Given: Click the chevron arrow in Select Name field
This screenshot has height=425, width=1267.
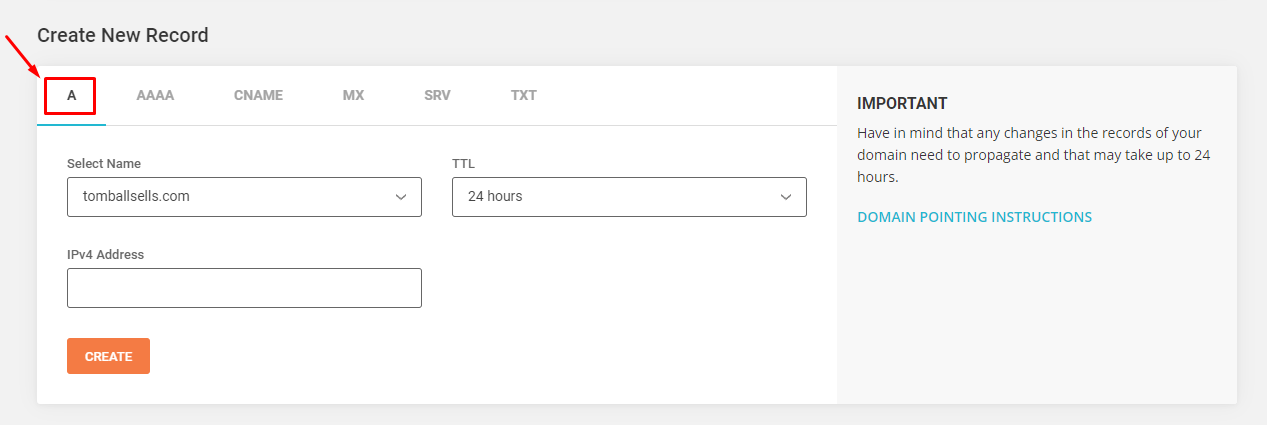Looking at the screenshot, I should pos(401,197).
